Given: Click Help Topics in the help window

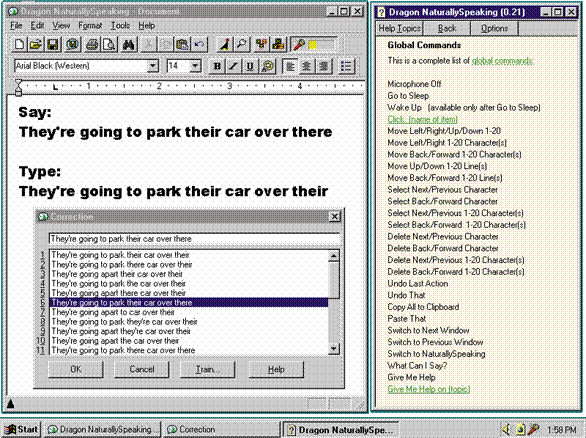Looking at the screenshot, I should pyautogui.click(x=399, y=28).
